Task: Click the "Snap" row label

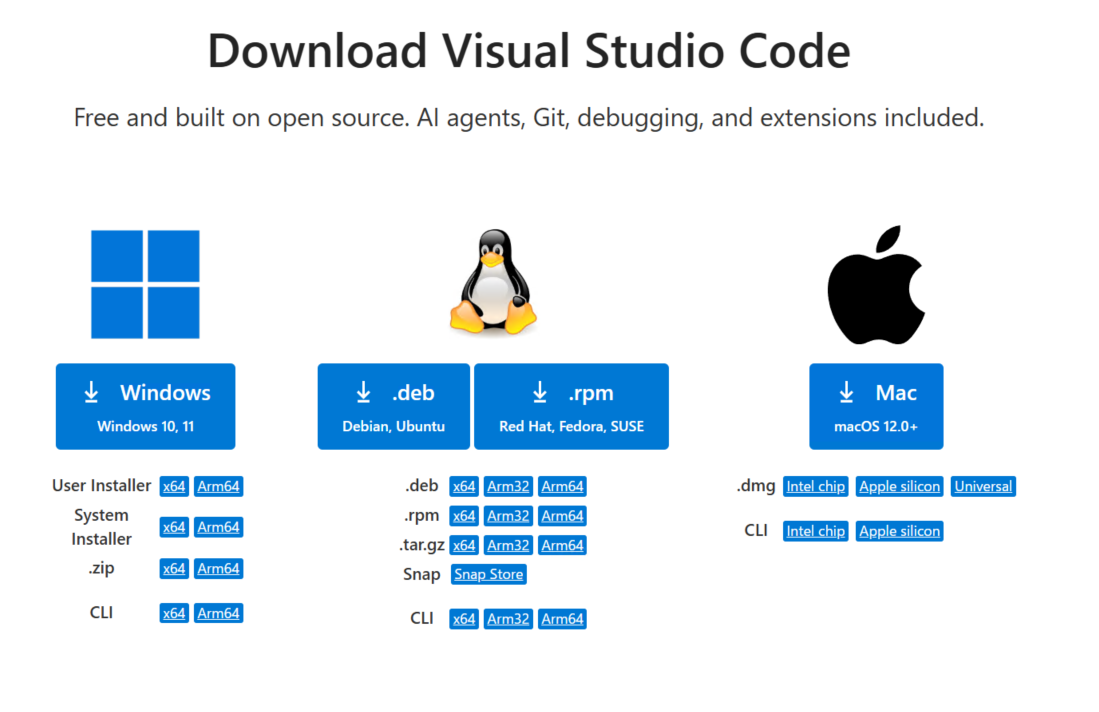Action: click(x=421, y=575)
